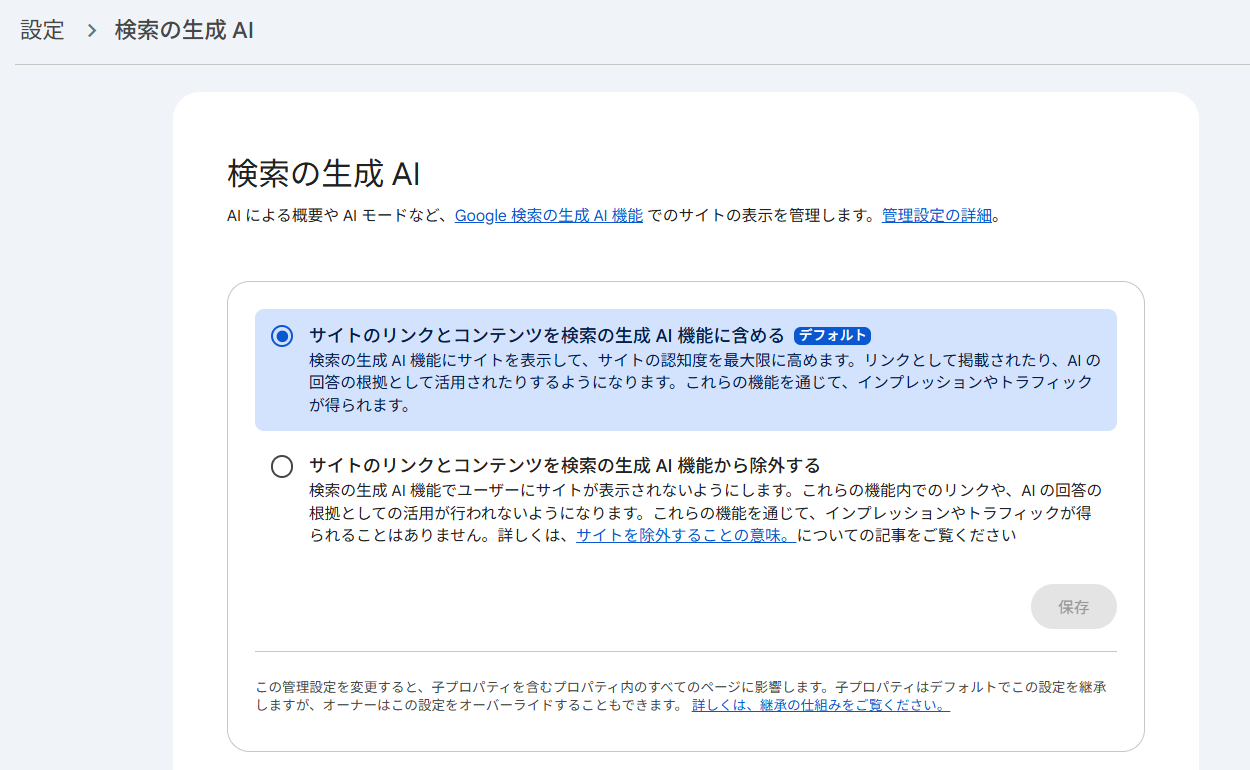Go to the 設定 breadcrumb
Viewport: 1250px width, 770px height.
pos(42,30)
